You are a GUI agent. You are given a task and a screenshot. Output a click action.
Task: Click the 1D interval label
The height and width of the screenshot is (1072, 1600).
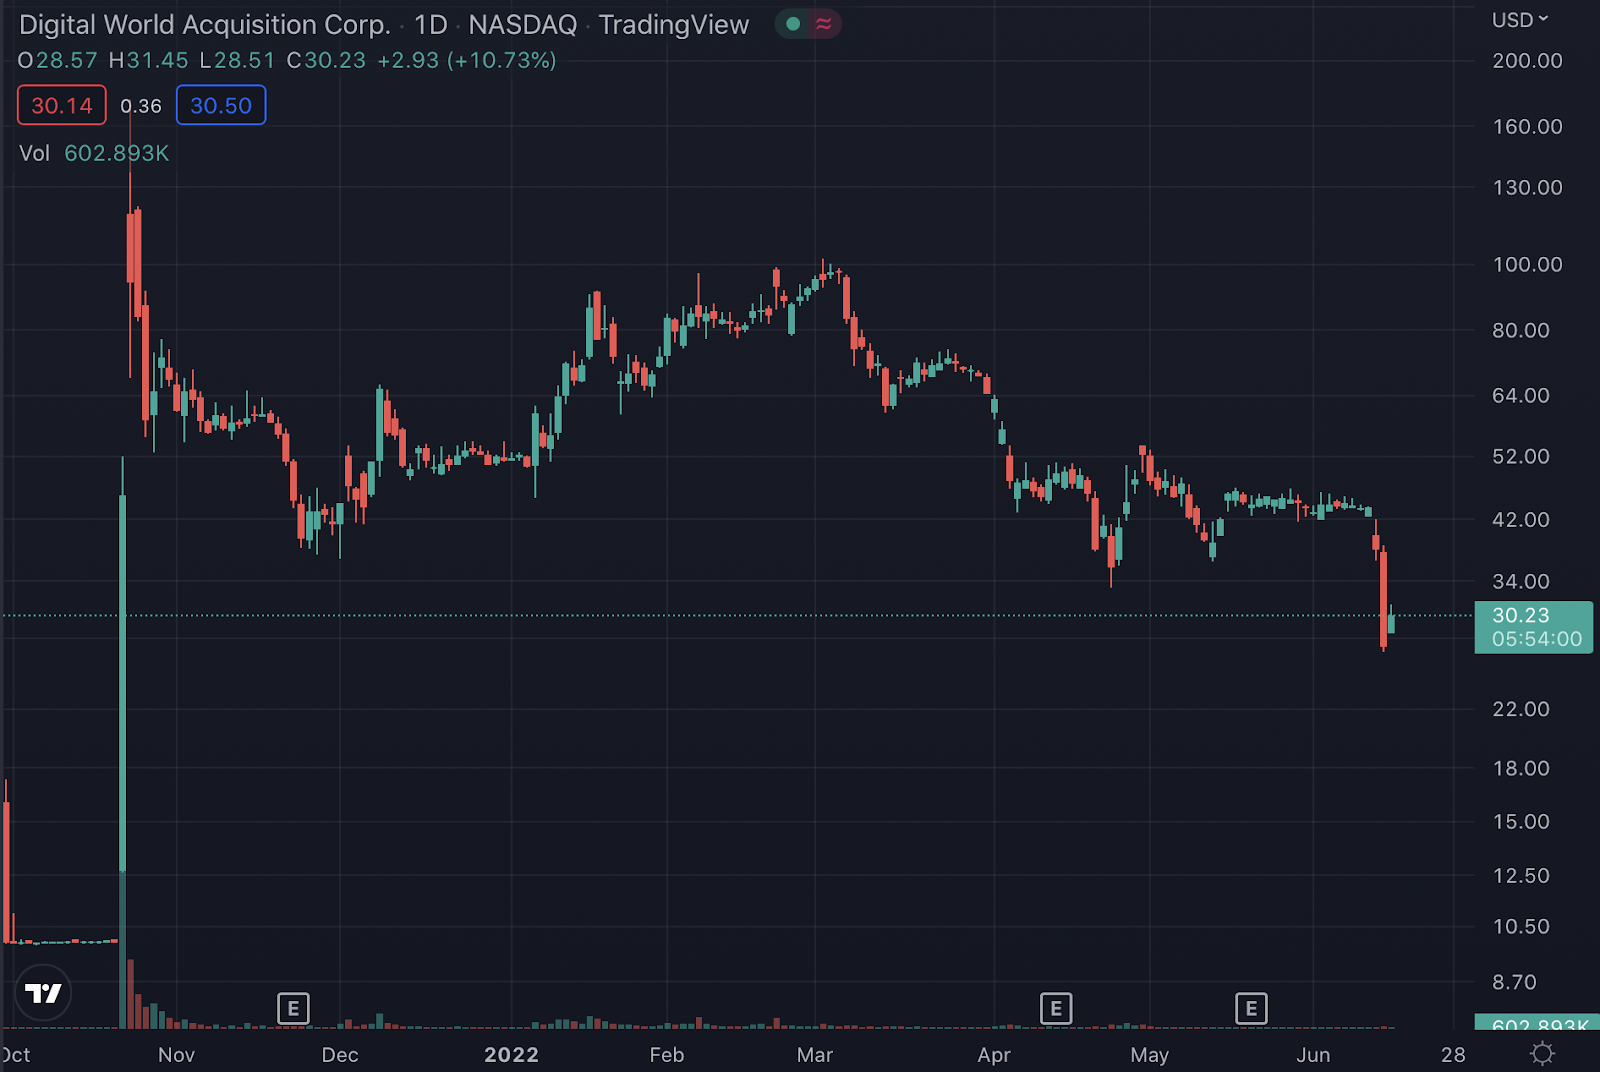click(x=431, y=25)
